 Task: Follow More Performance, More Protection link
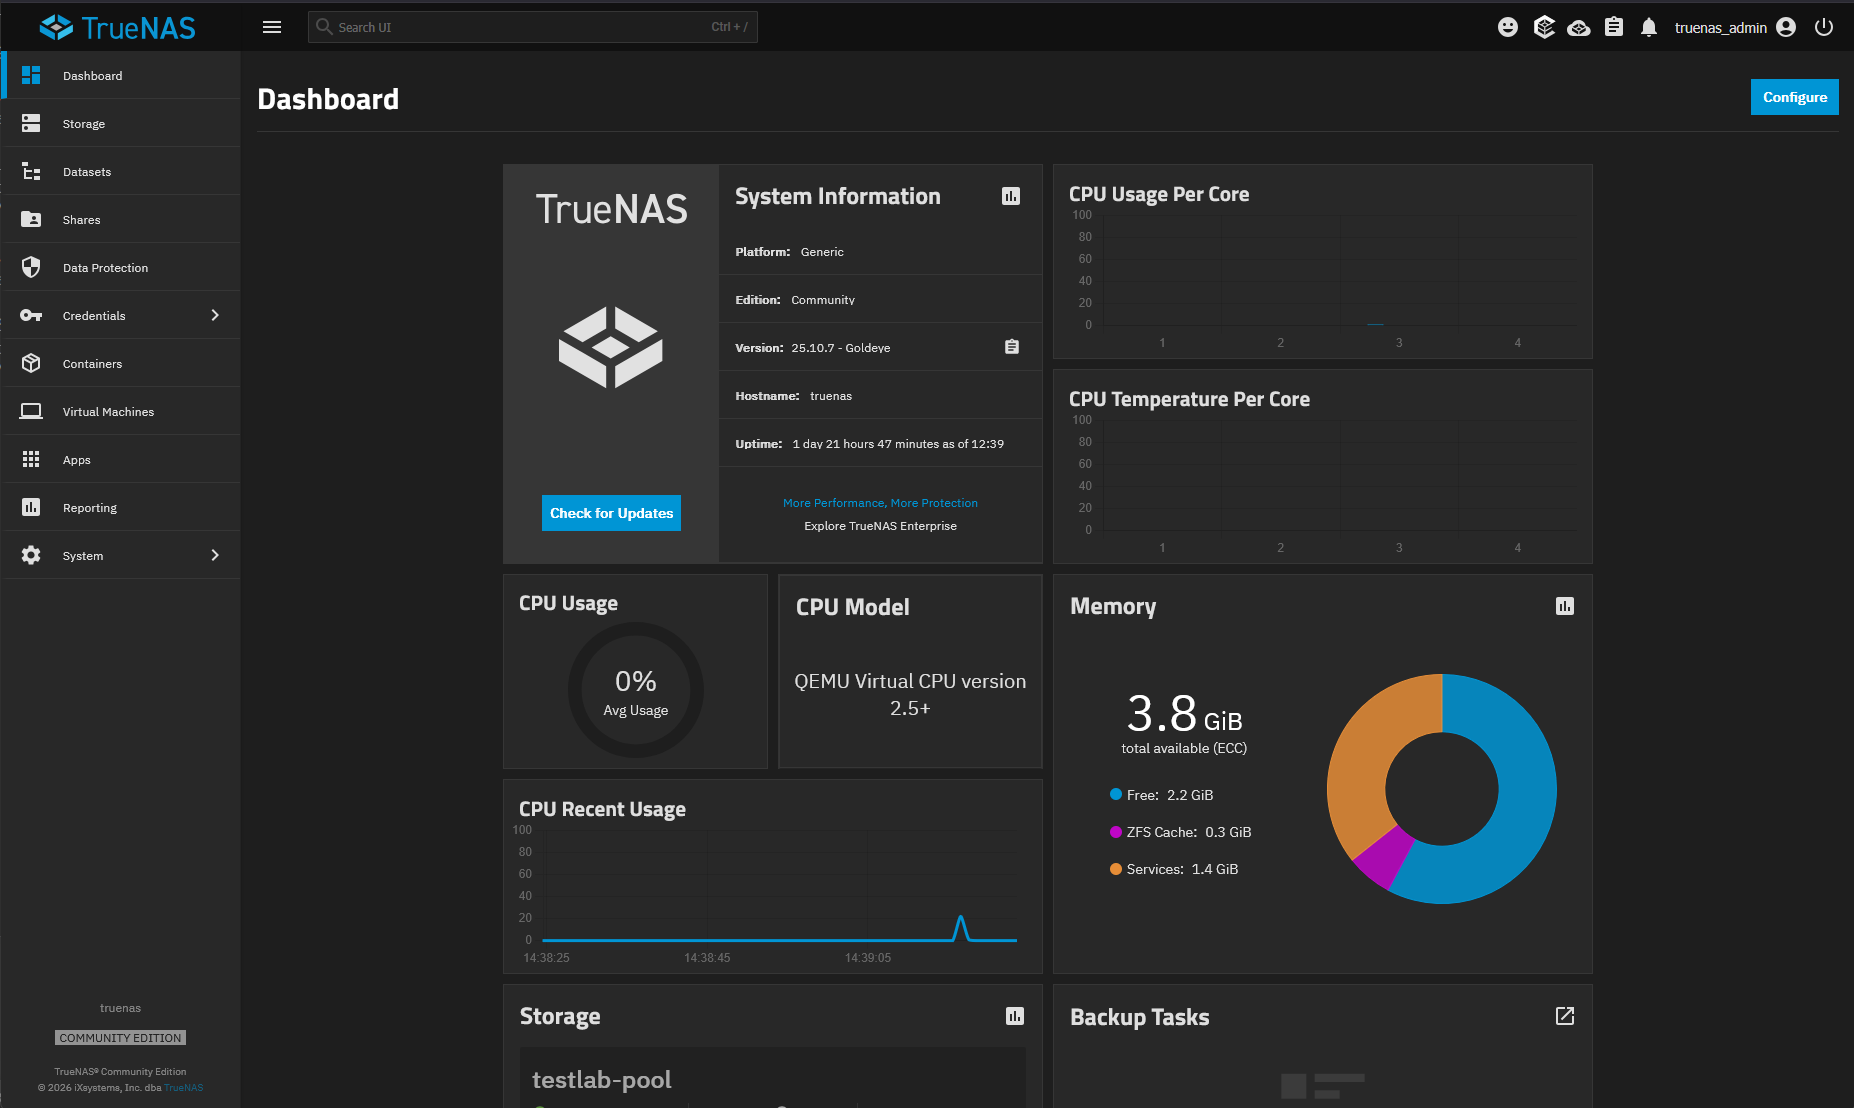880,503
